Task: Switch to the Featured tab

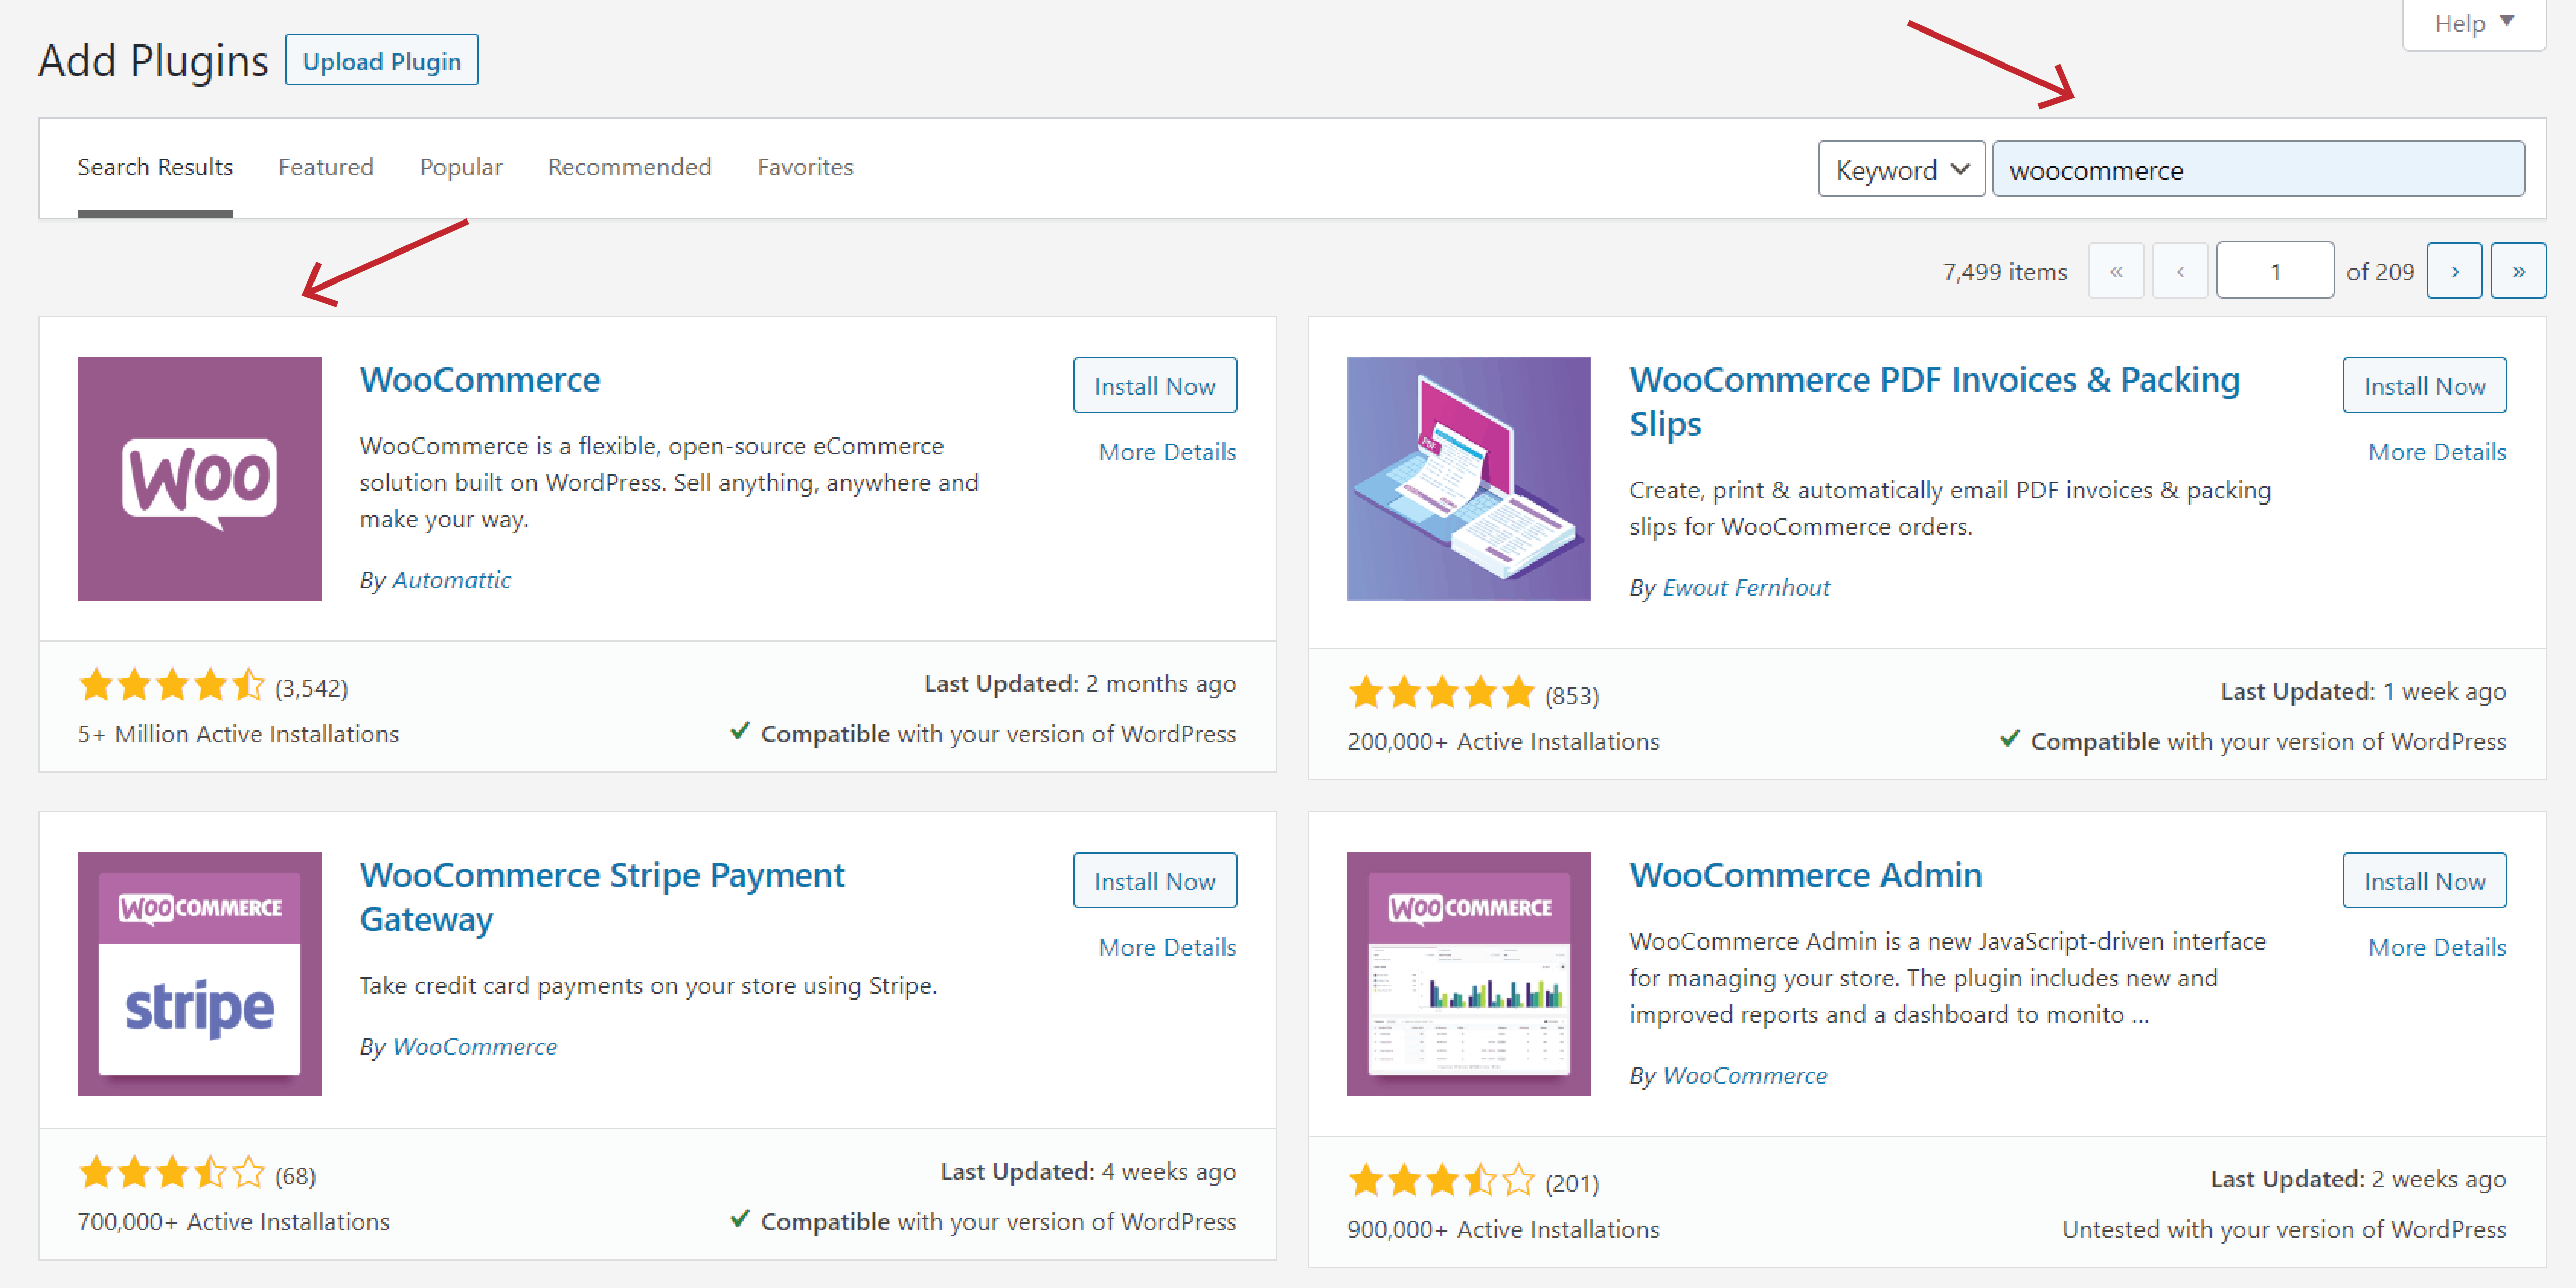Action: [x=326, y=167]
